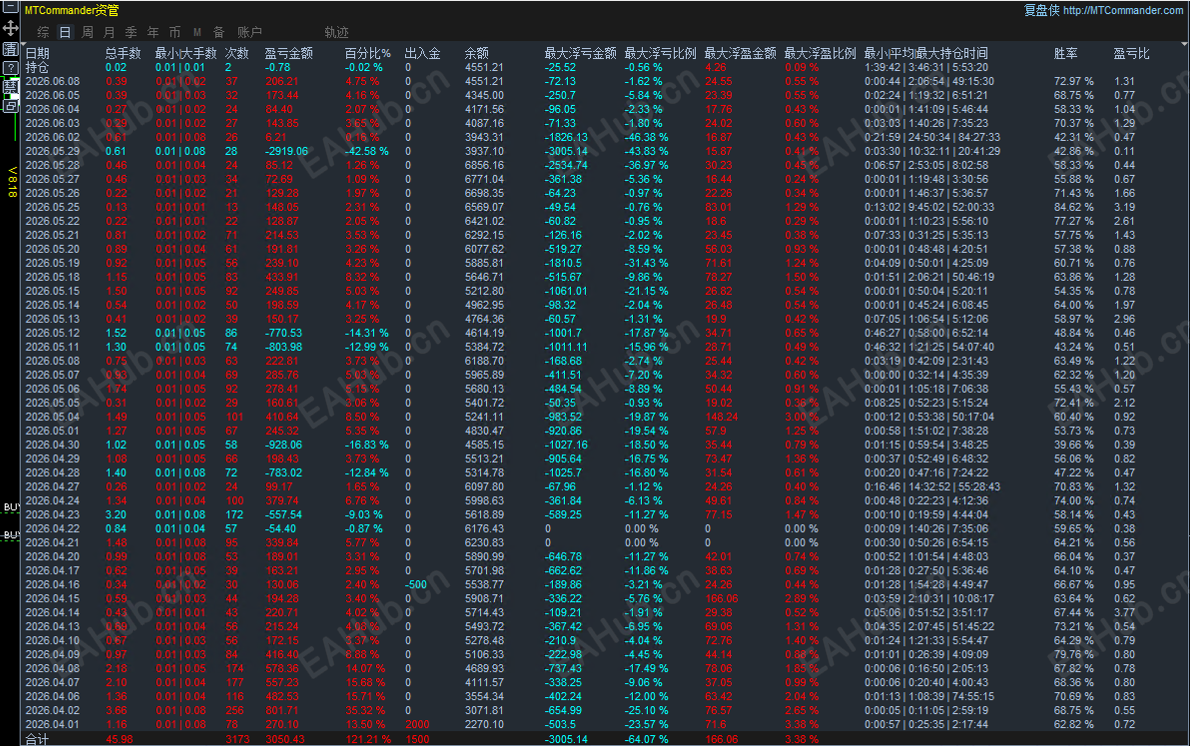Image resolution: width=1190 pixels, height=746 pixels.
Task: Click the -770.53 loss amount cell
Action: (283, 332)
